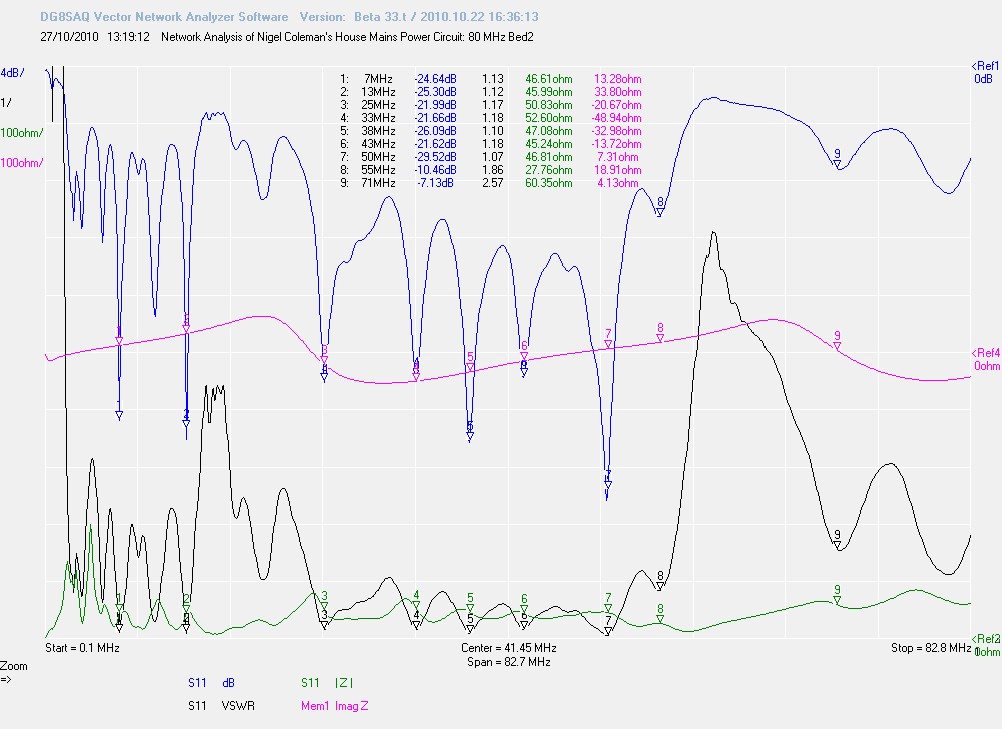This screenshot has height=729, width=1002.
Task: Click the Network Analysis caption text
Action: pyautogui.click(x=347, y=37)
